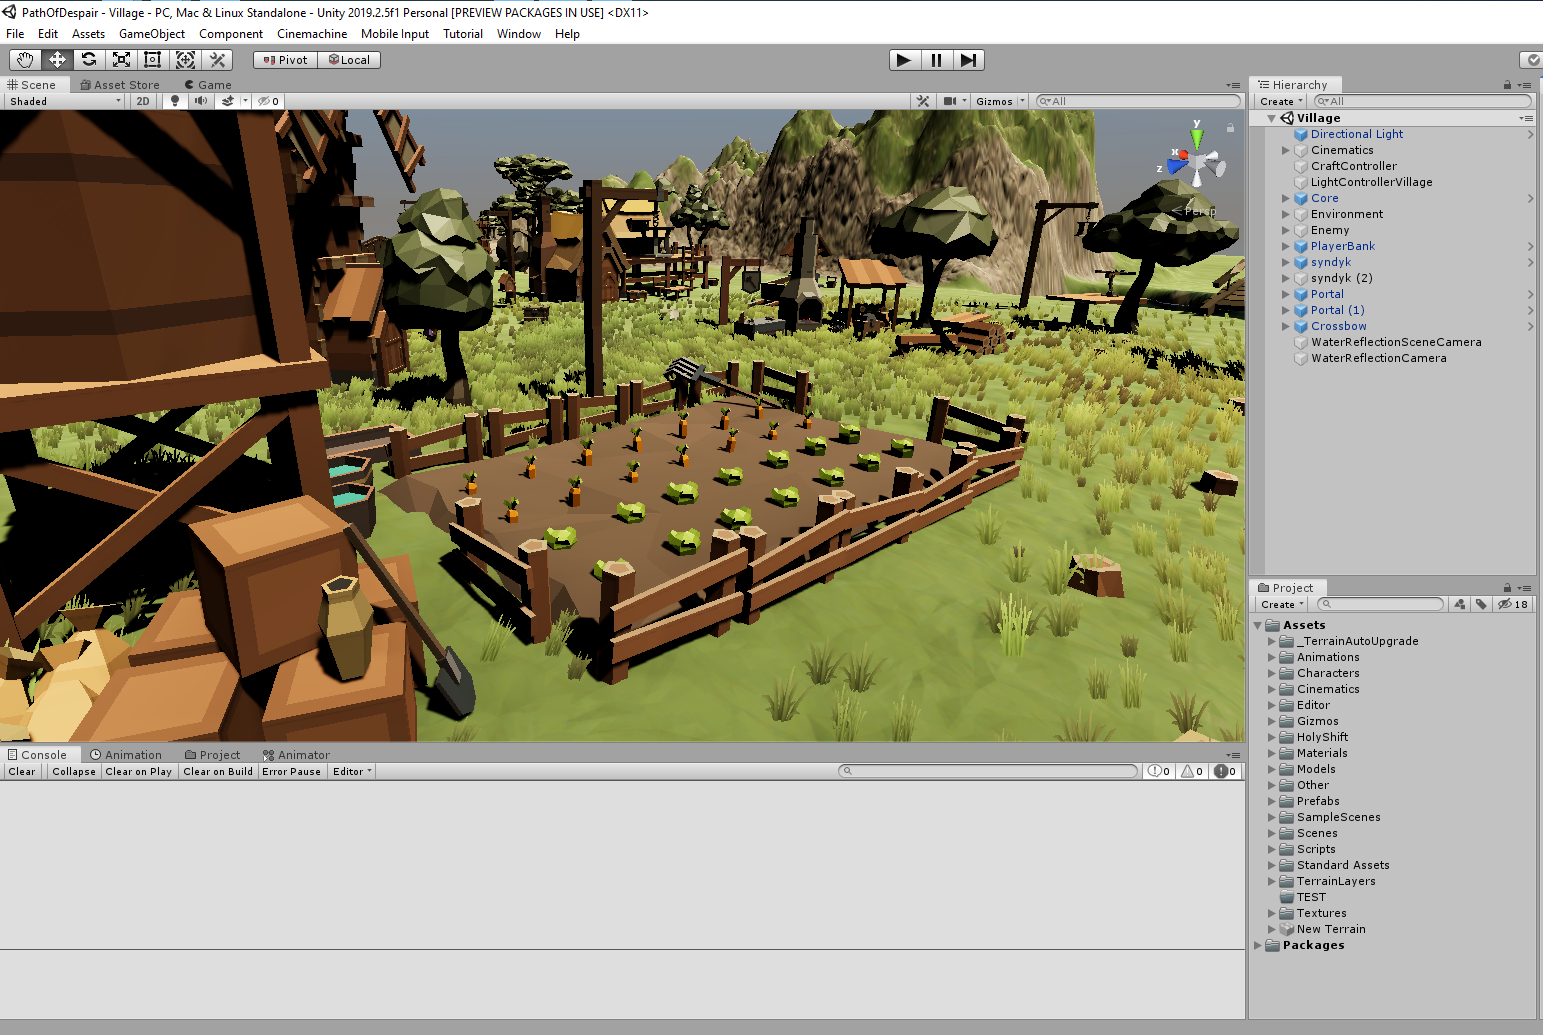Image resolution: width=1543 pixels, height=1035 pixels.
Task: Select the Hand tool
Action: 25,60
